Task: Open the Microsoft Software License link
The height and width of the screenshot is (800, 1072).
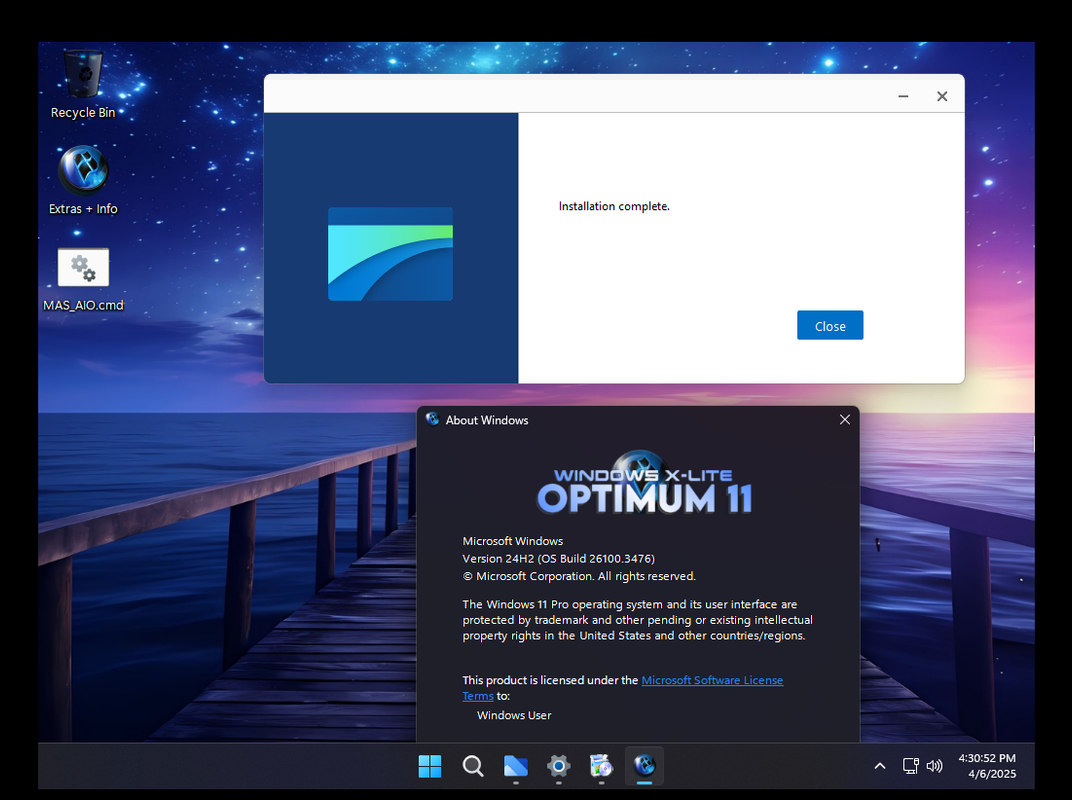Action: [x=712, y=680]
